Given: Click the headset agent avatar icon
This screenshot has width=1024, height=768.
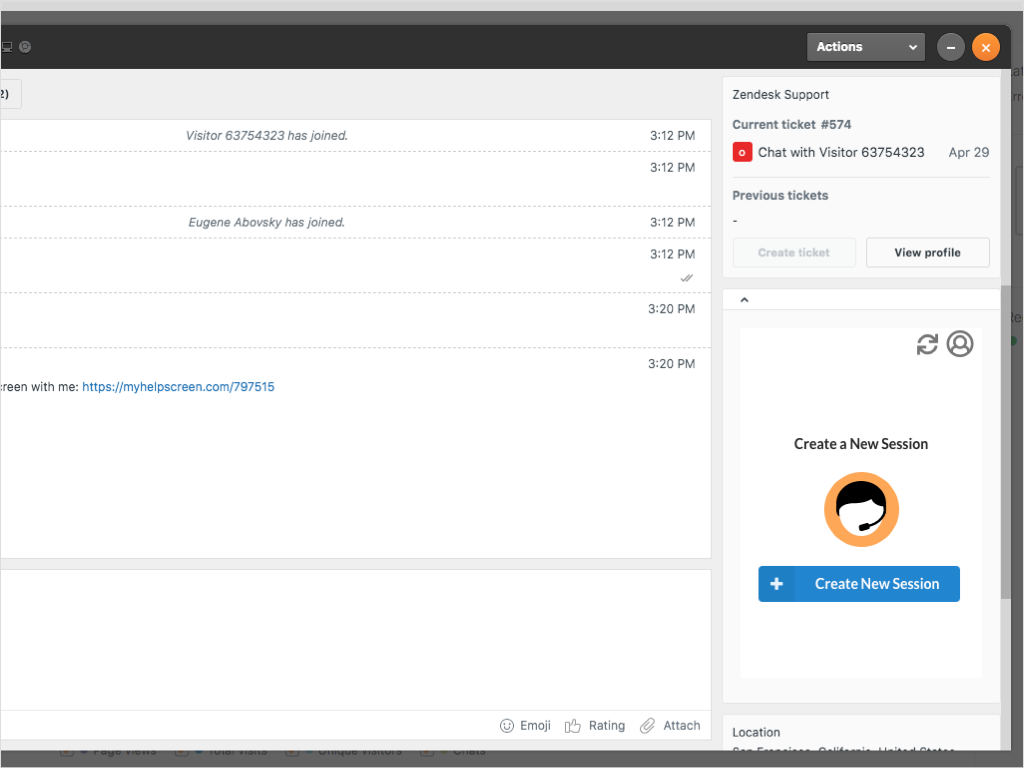Looking at the screenshot, I should [861, 510].
